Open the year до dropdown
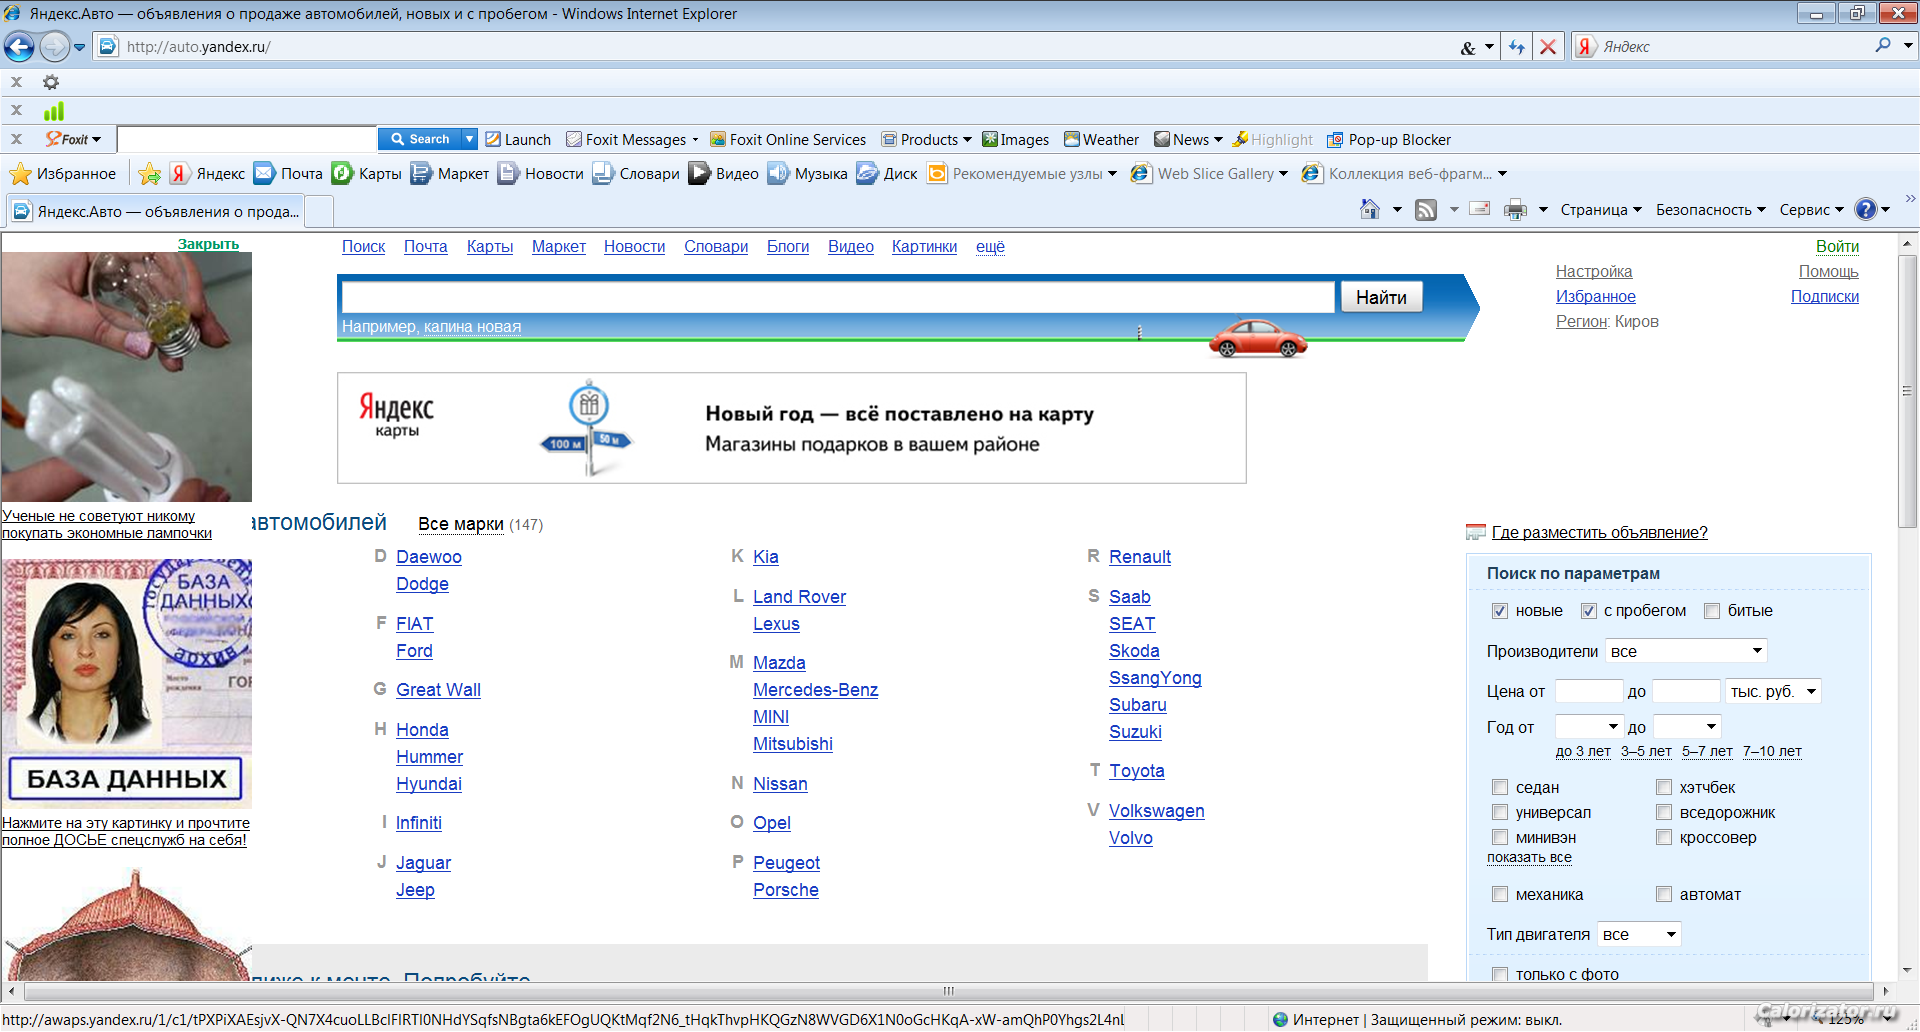Image resolution: width=1920 pixels, height=1032 pixels. (1687, 727)
